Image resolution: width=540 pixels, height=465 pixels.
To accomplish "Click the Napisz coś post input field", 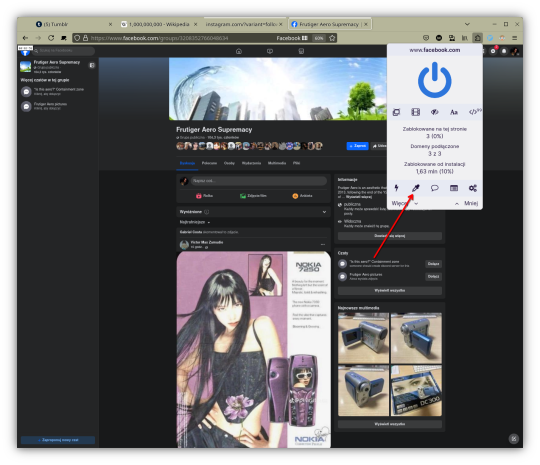I will 259,181.
